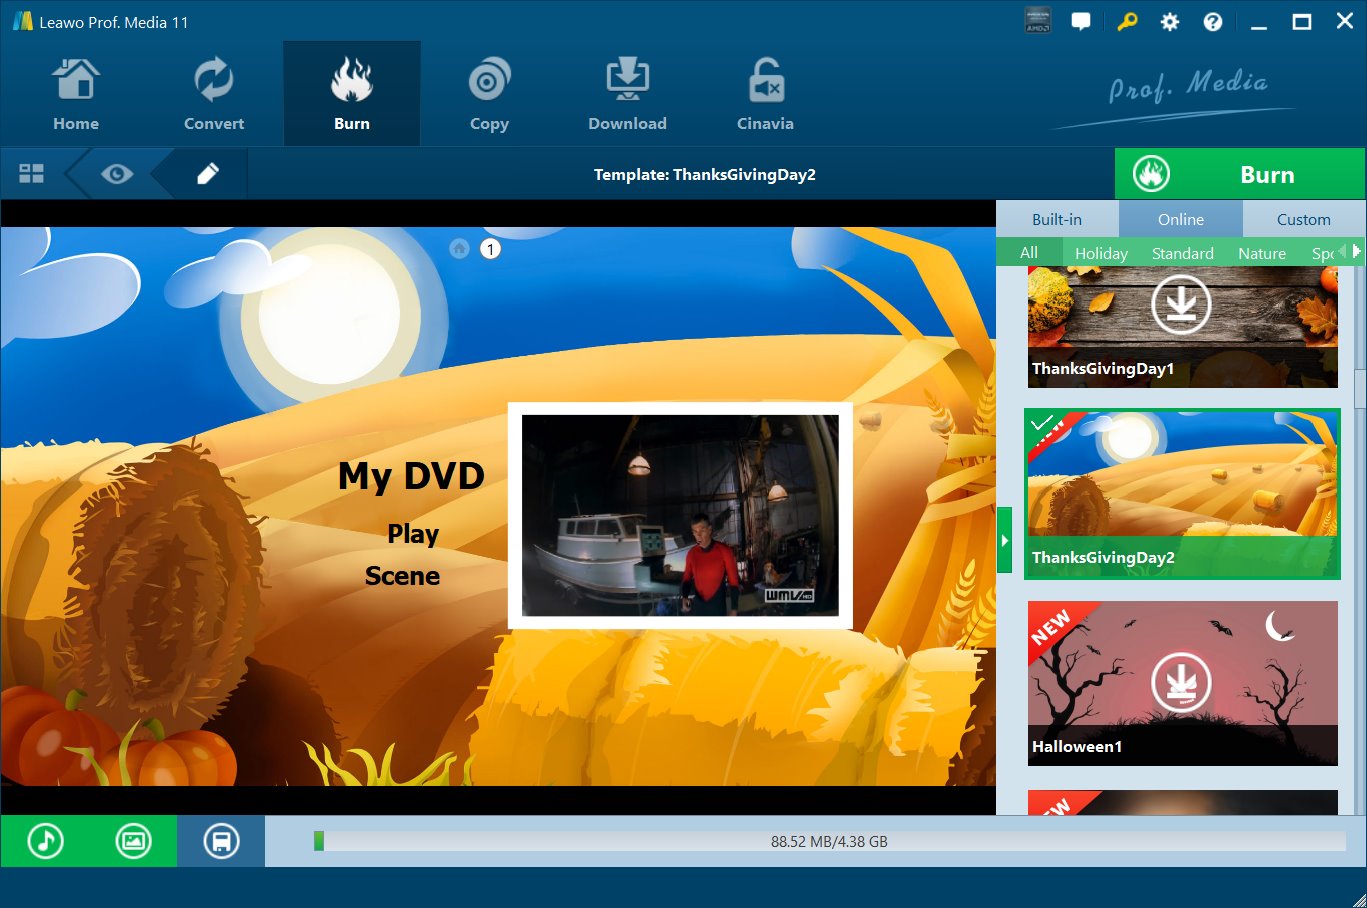This screenshot has width=1367, height=908.
Task: Go to the Download module
Action: (627, 95)
